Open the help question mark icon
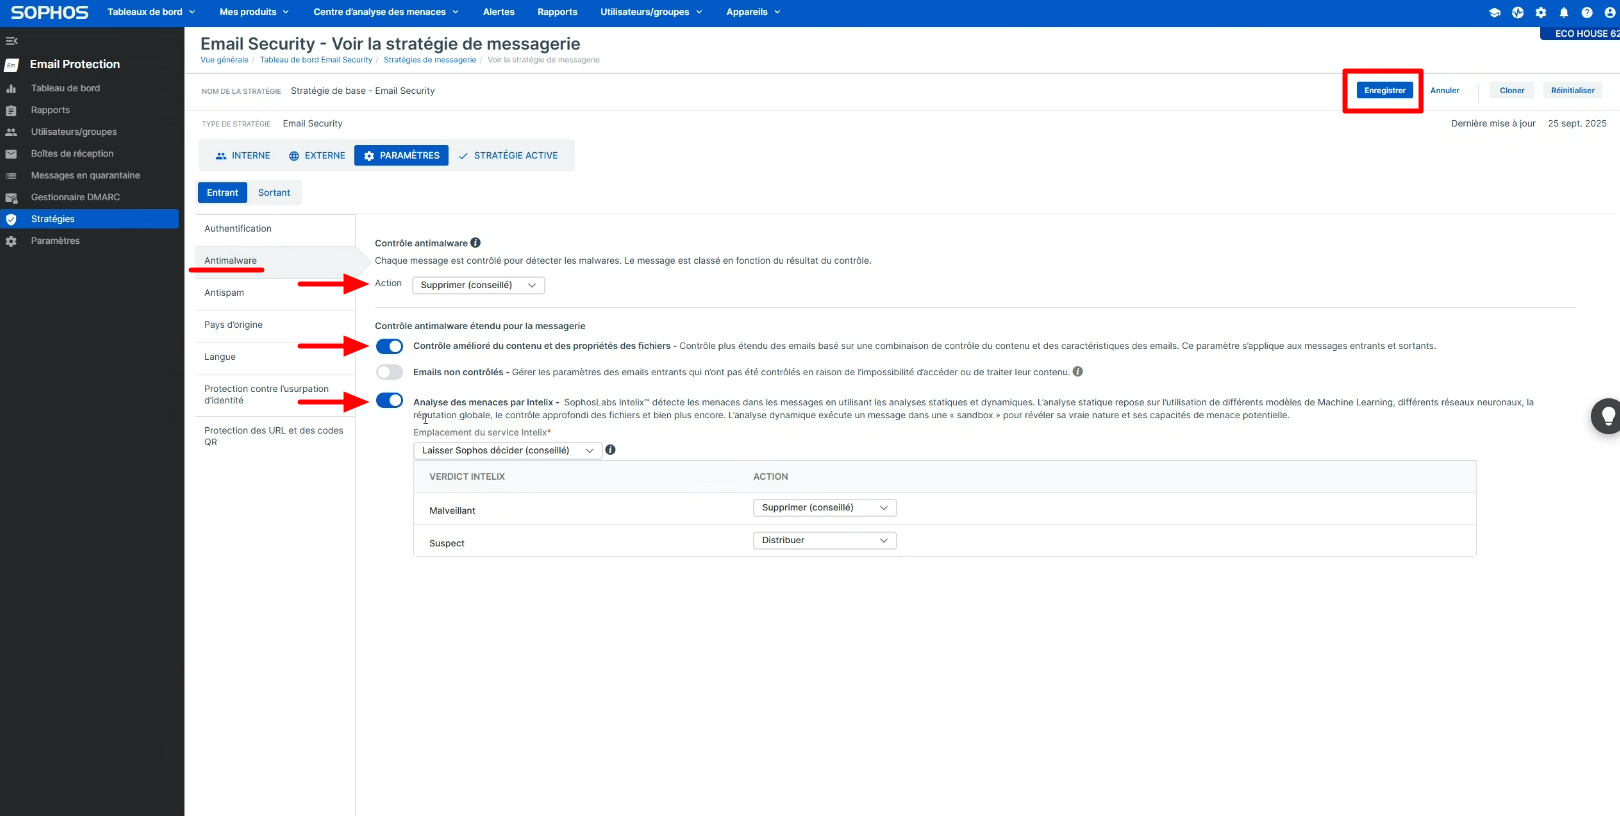The image size is (1620, 816). [x=1587, y=13]
